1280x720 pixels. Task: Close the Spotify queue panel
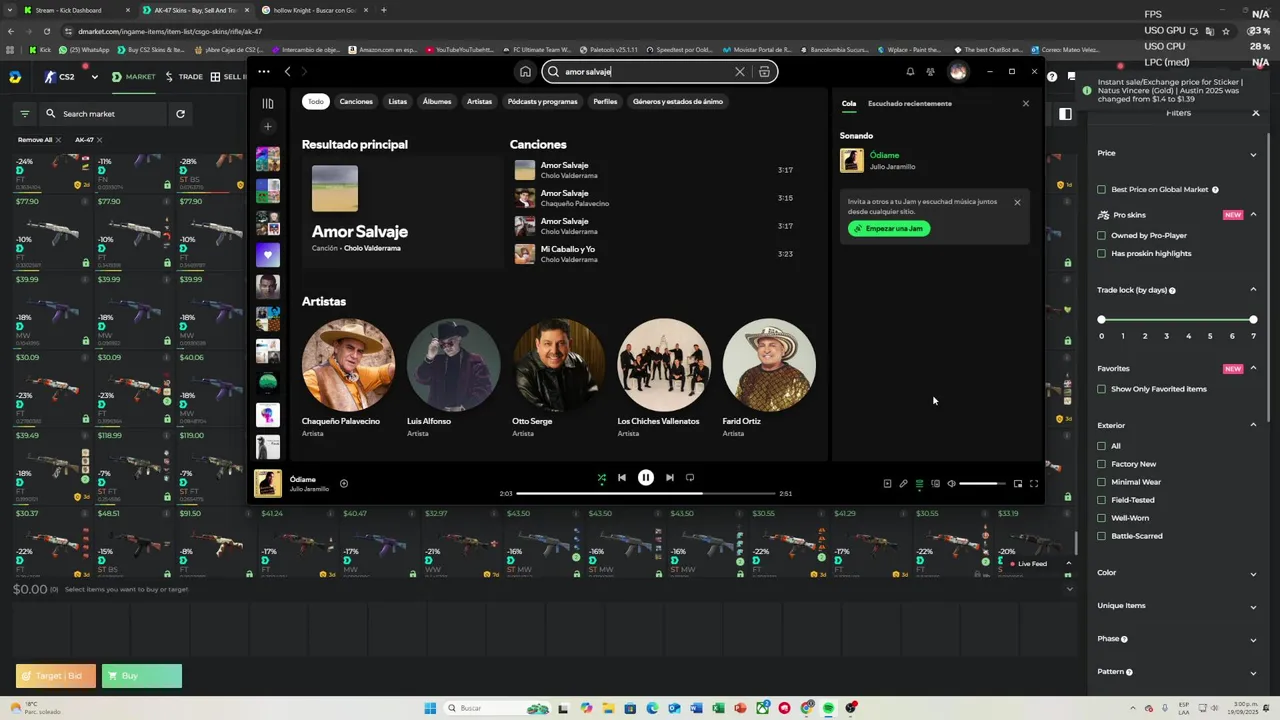tap(1025, 104)
